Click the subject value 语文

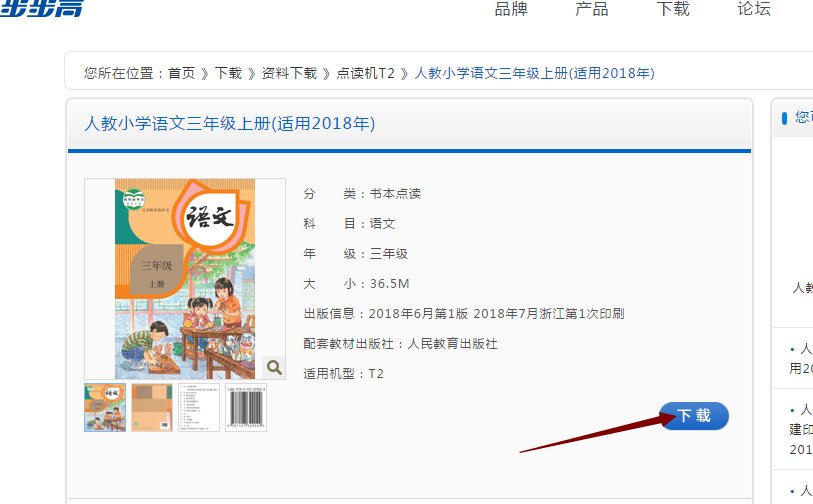pos(382,223)
